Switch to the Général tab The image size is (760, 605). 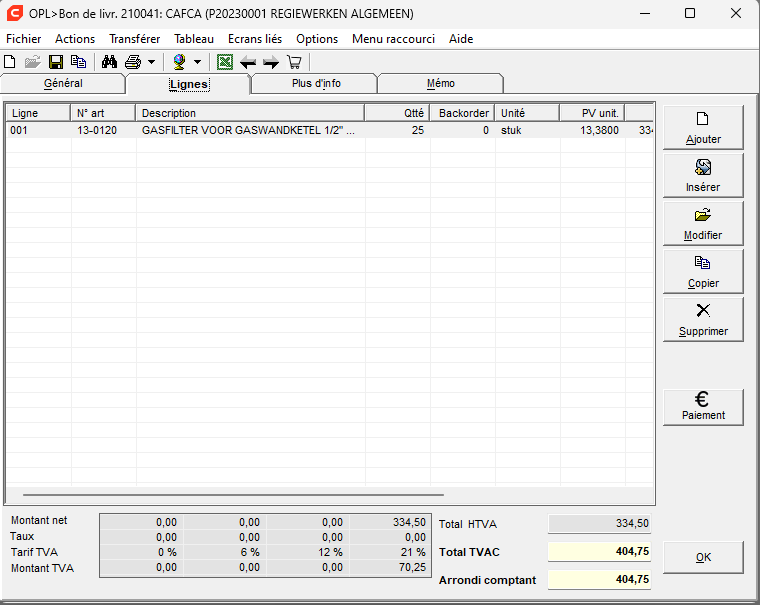point(63,83)
